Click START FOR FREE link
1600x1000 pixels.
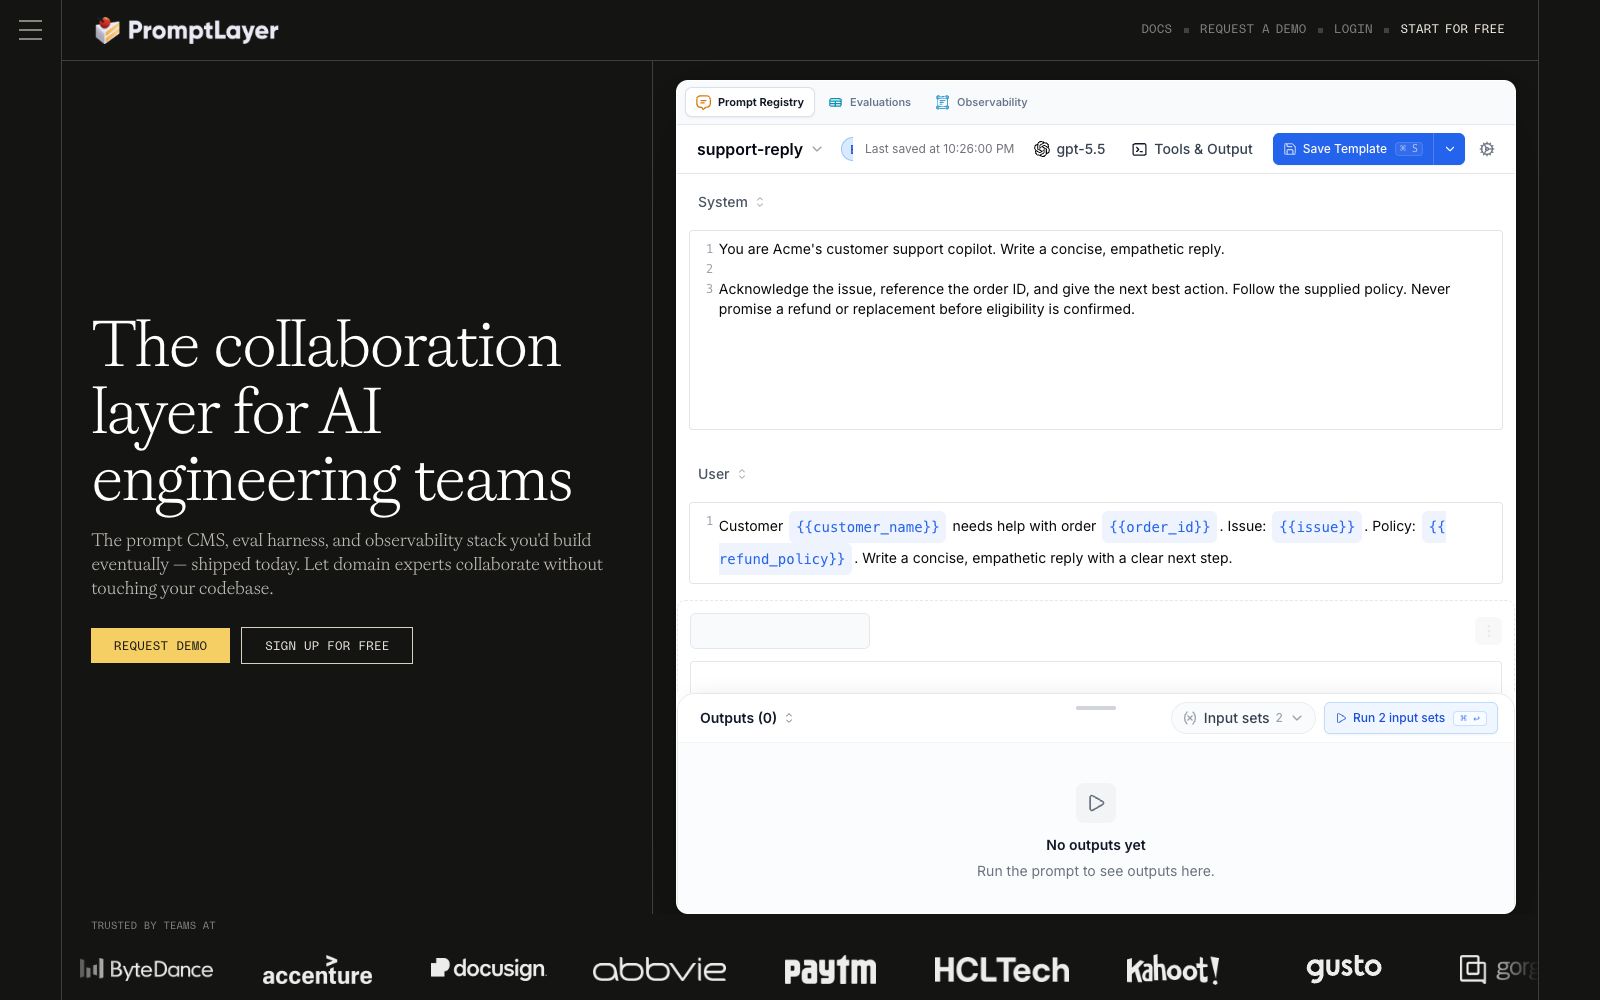[1452, 29]
